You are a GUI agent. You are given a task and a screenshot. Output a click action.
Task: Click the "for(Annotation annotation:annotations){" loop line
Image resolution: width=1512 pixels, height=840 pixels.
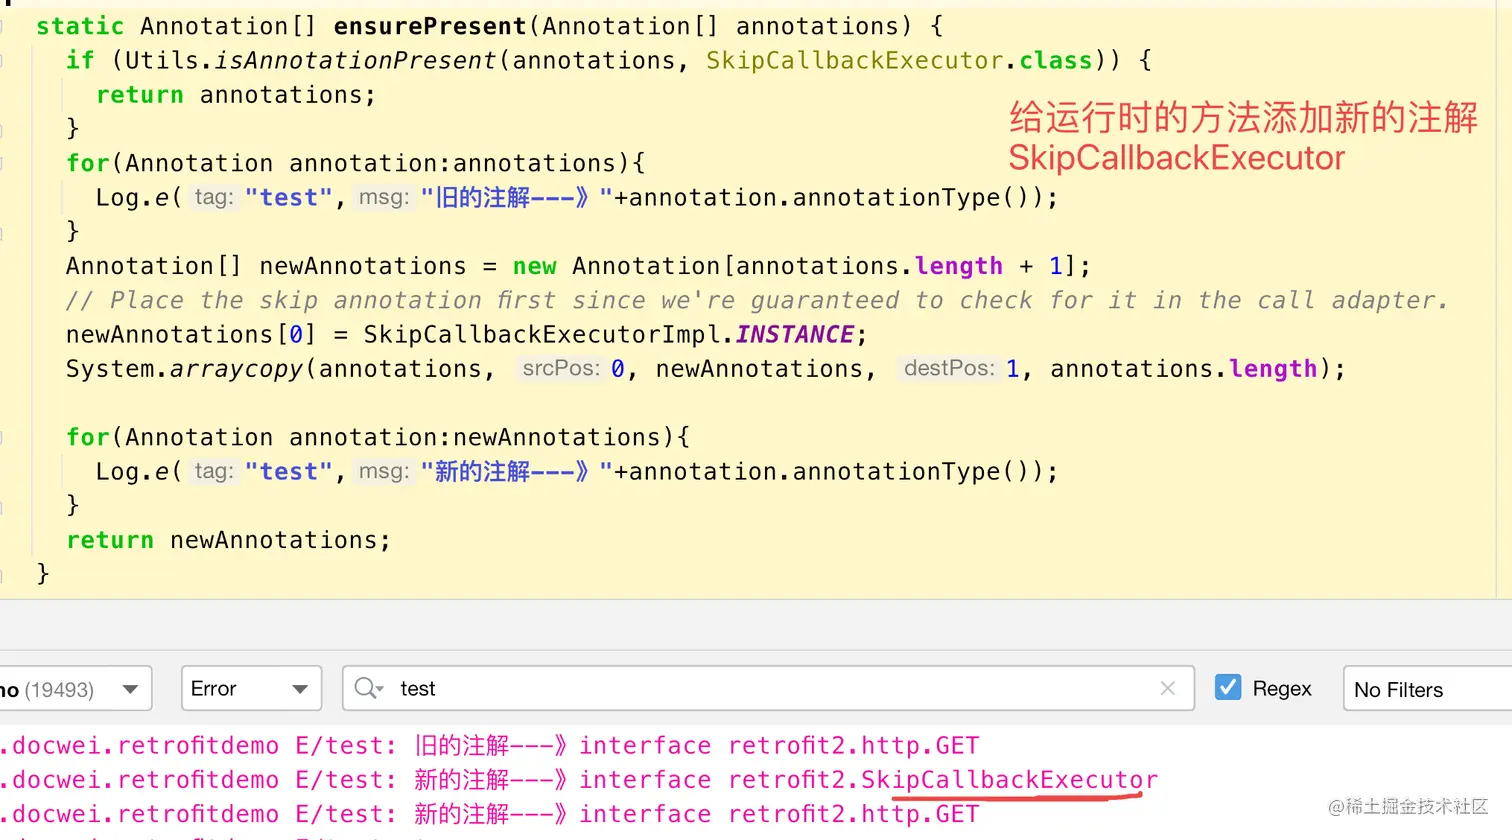[356, 163]
